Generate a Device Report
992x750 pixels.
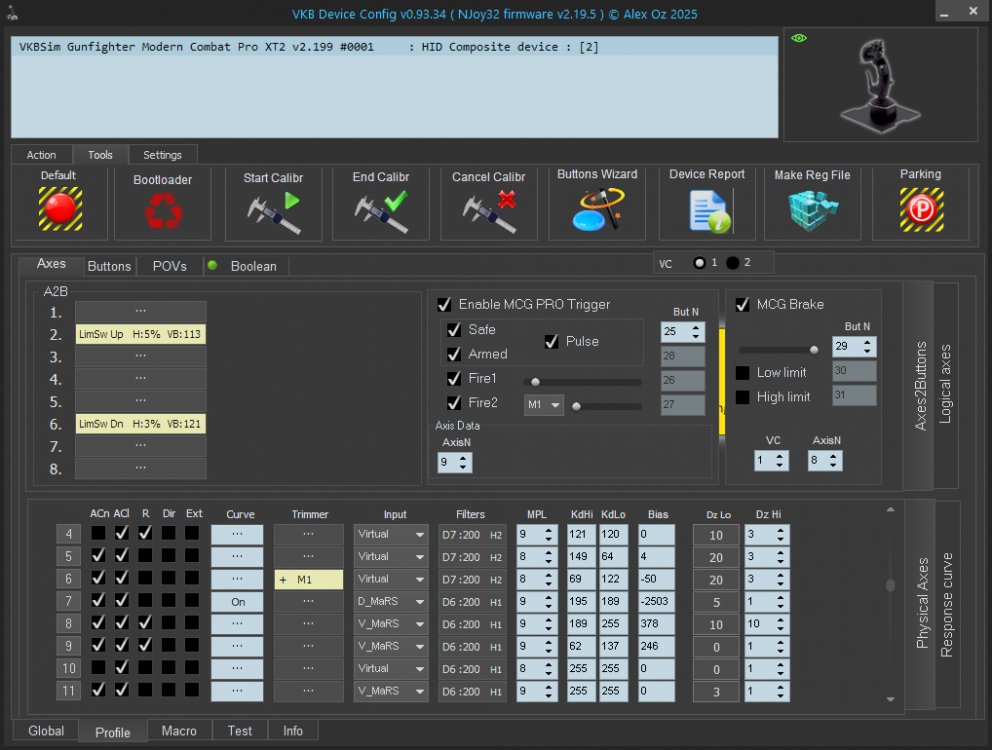[x=707, y=211]
